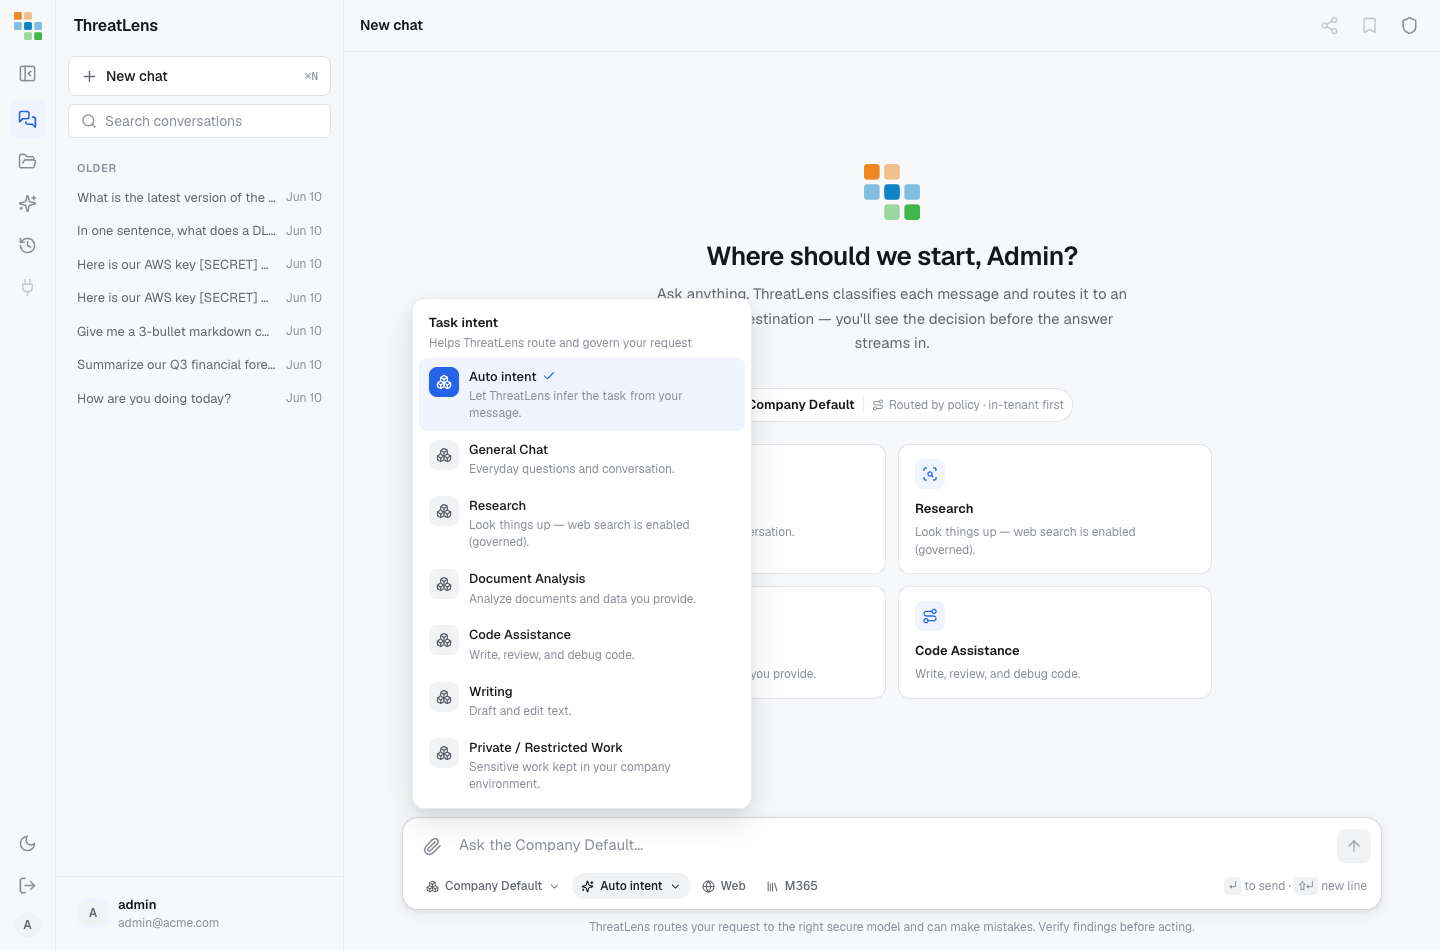Click the avatar 'A' in left rail

[x=28, y=924]
